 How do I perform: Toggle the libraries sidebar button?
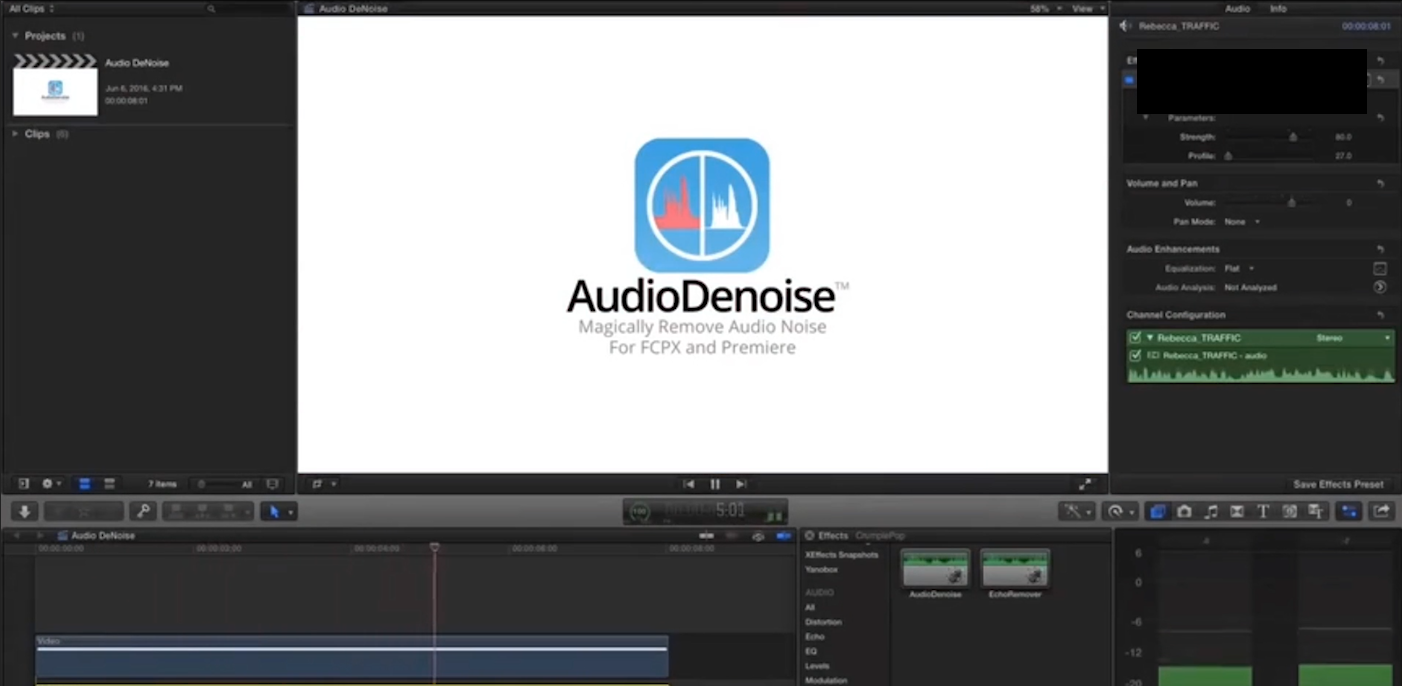point(24,484)
